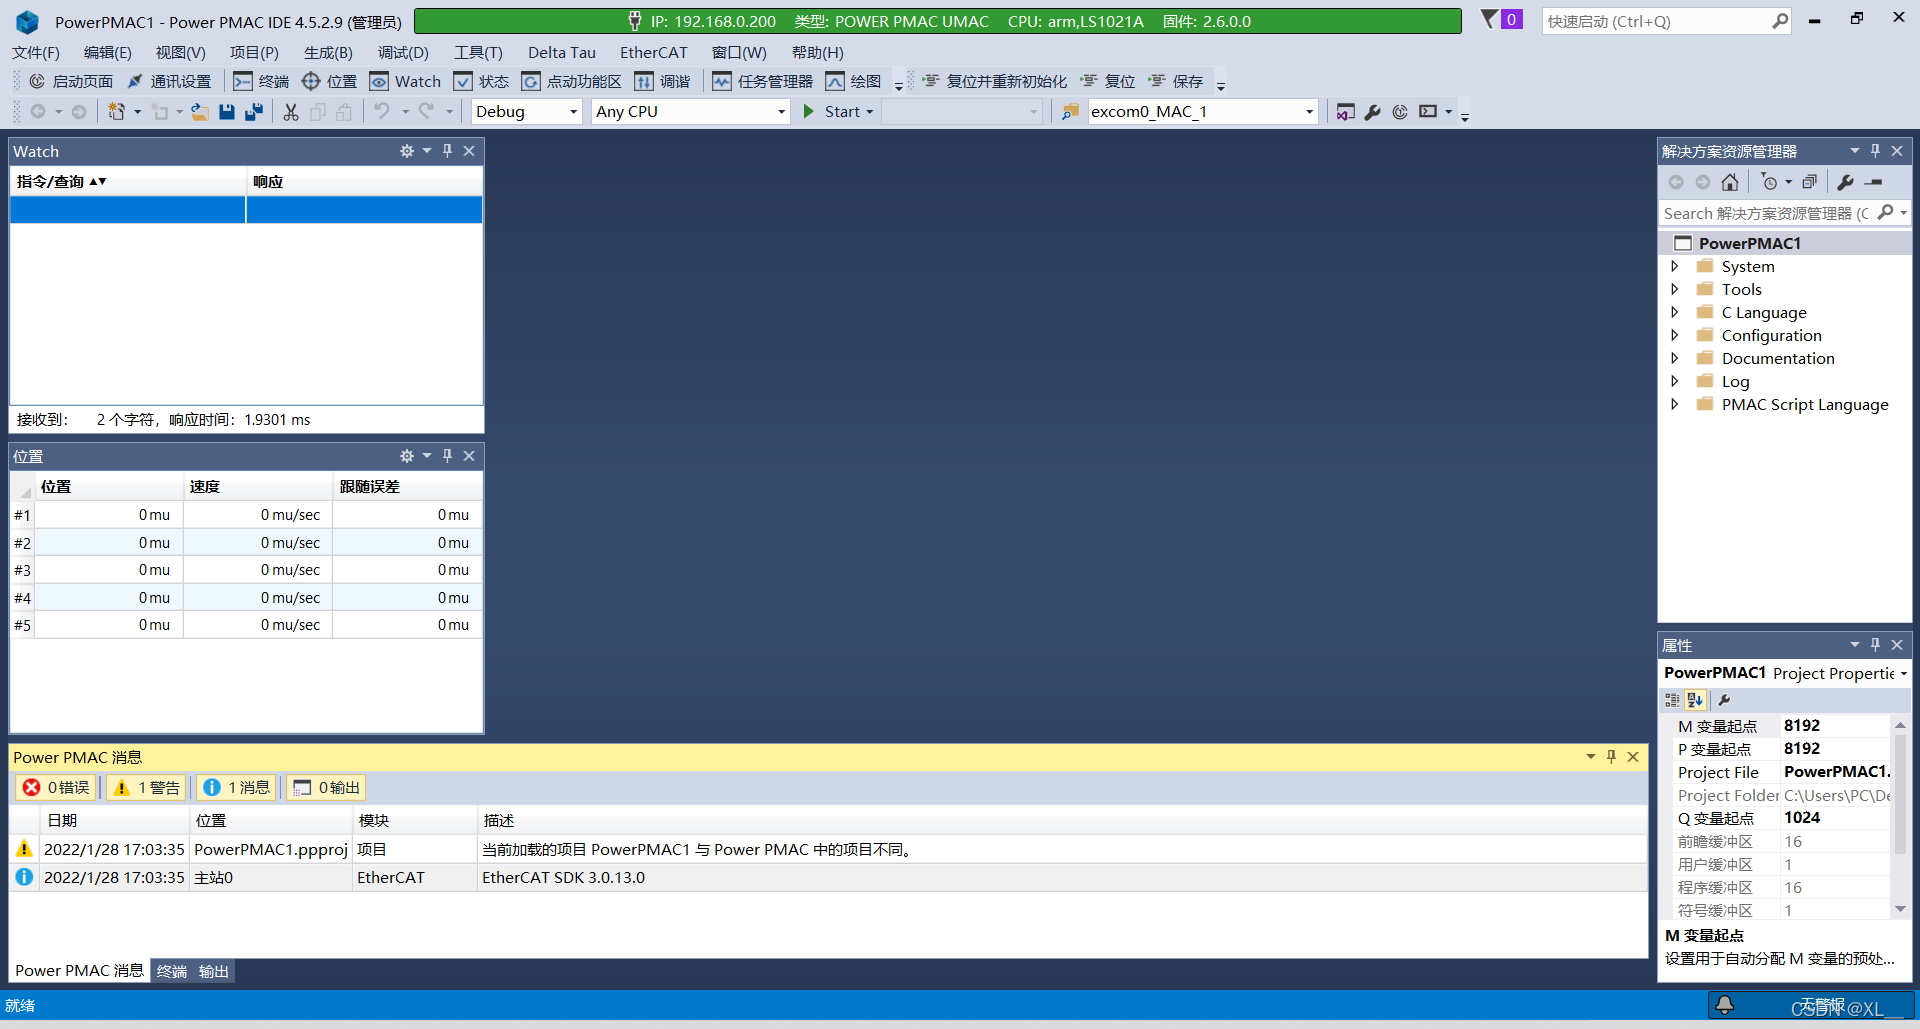Screen dimensions: 1920x1029
Task: Click the cut scissors icon
Action: (x=291, y=112)
